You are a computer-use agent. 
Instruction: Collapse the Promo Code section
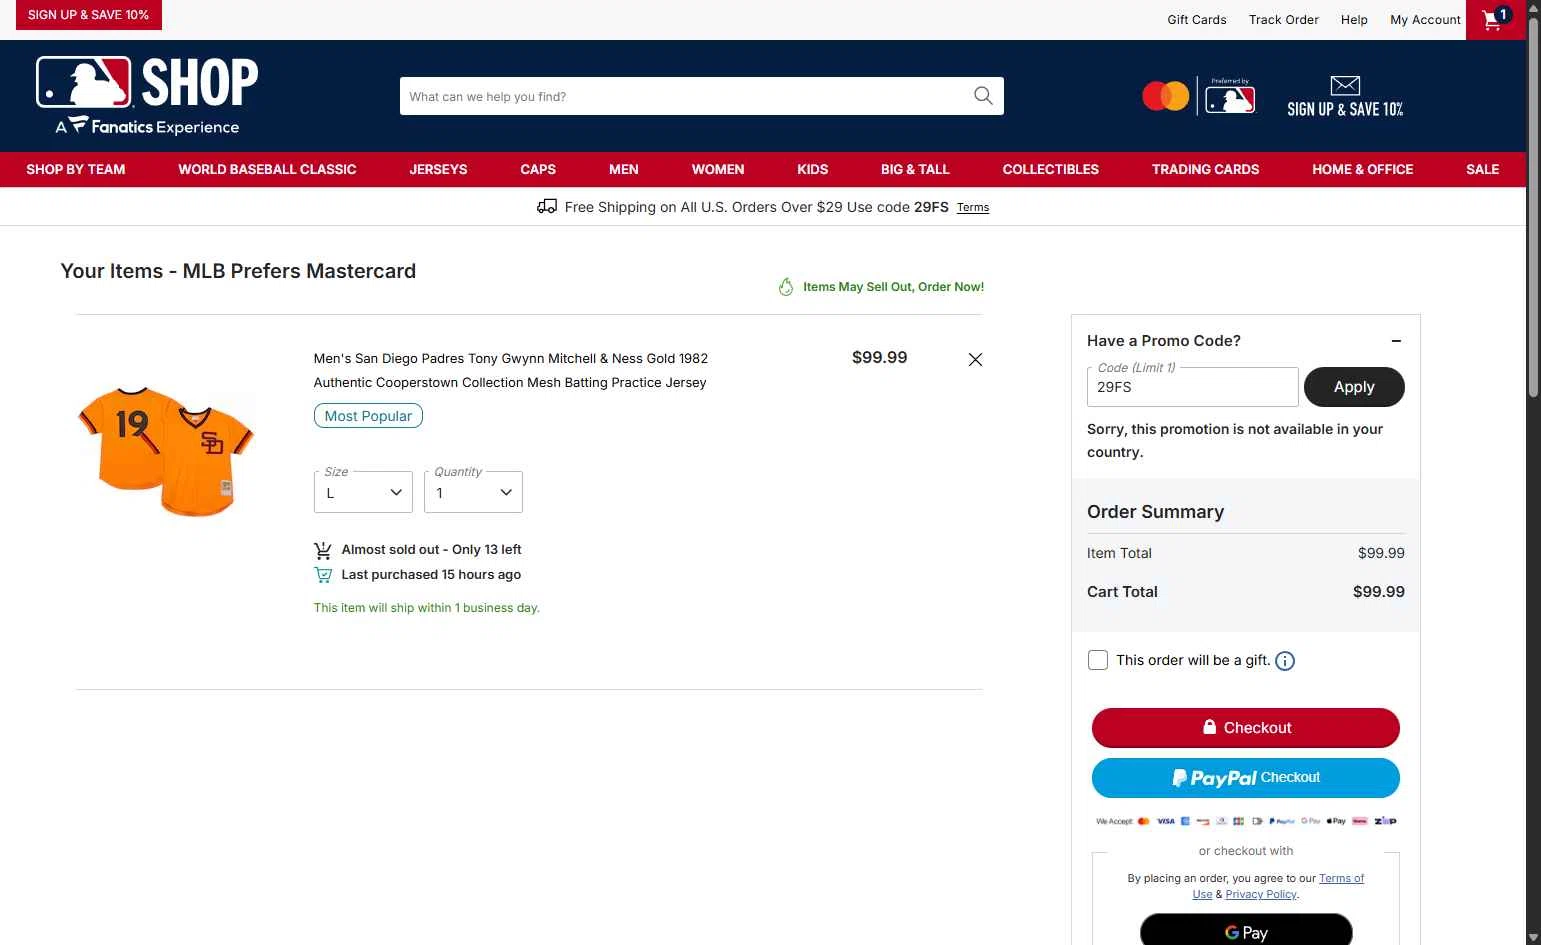(1396, 341)
